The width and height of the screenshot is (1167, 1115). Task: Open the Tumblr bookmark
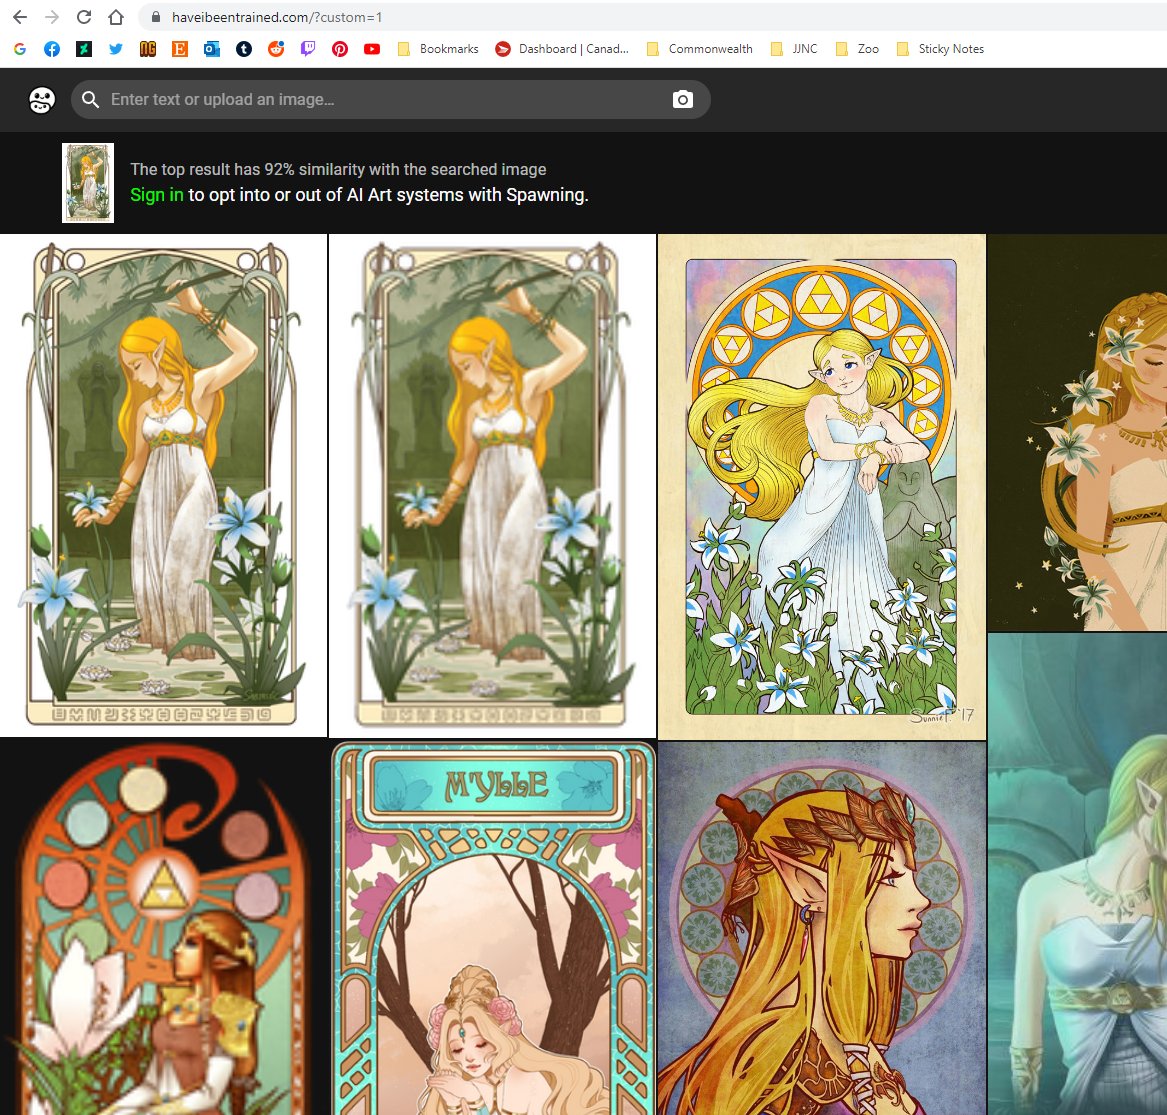pyautogui.click(x=243, y=49)
